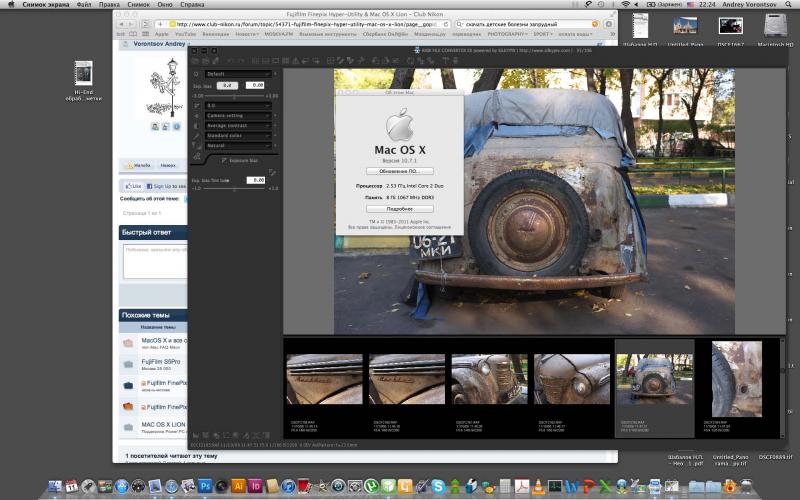Open the Average contrast dropdown
800x500 pixels.
[237, 126]
